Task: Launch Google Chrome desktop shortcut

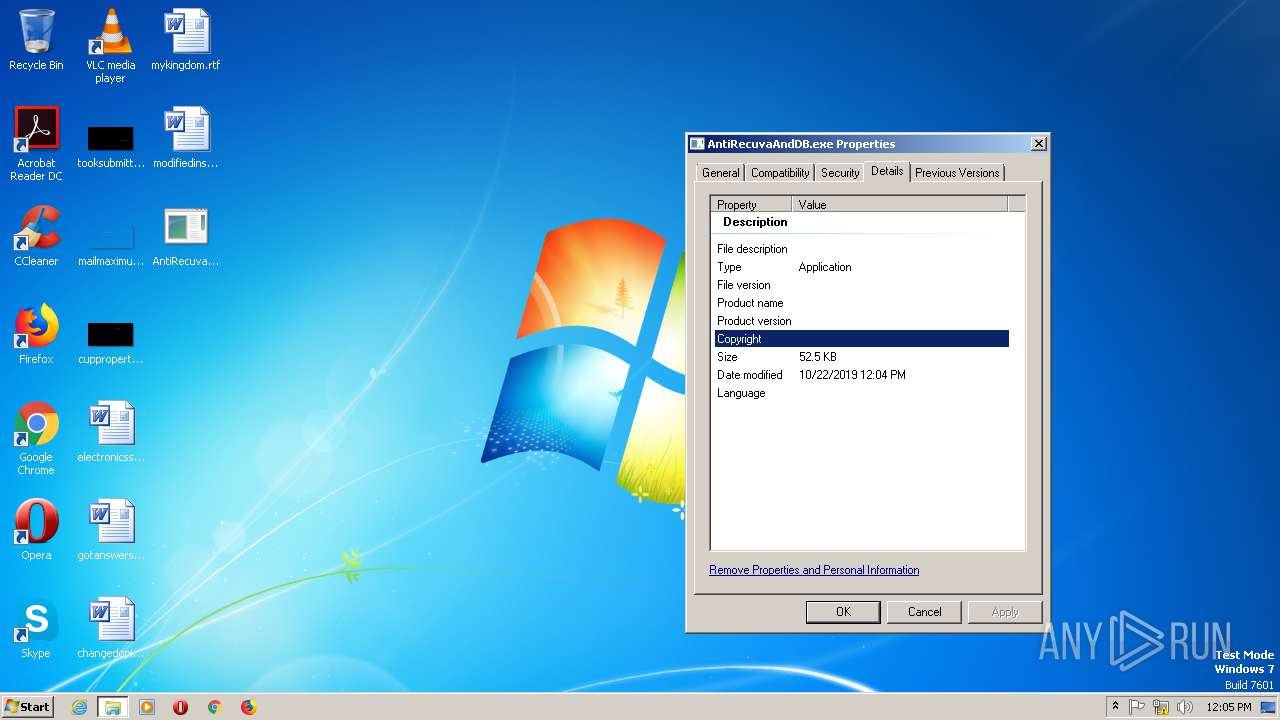Action: tap(36, 438)
